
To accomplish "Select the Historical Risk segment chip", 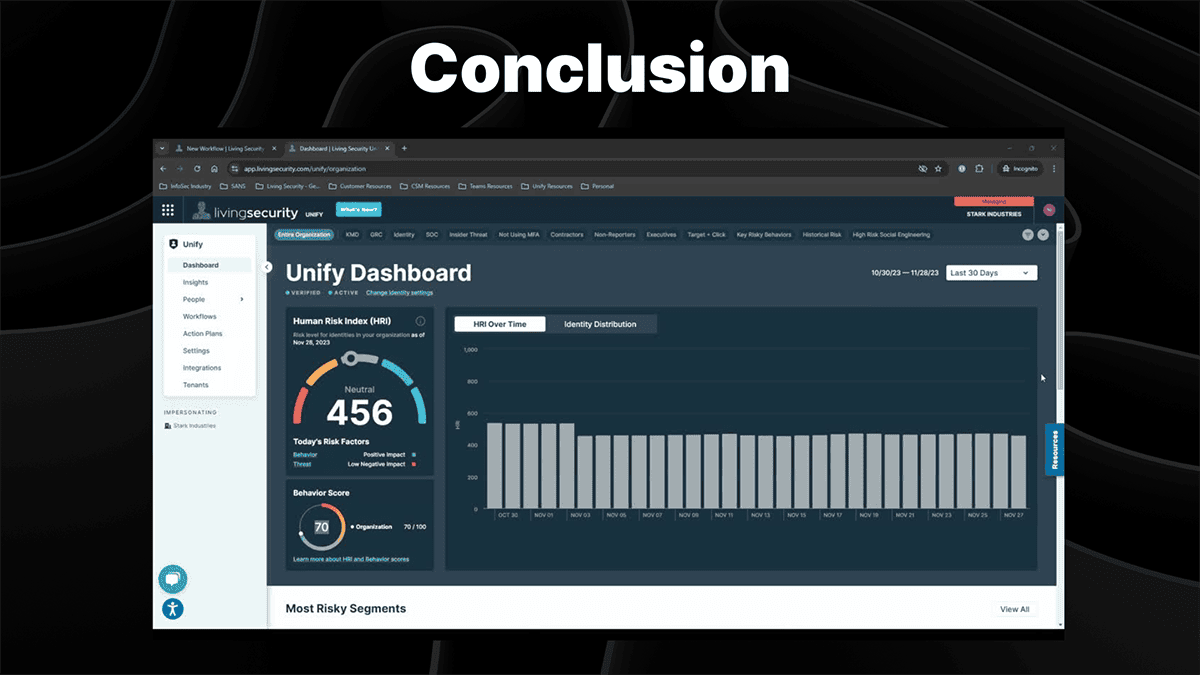I will [x=822, y=235].
